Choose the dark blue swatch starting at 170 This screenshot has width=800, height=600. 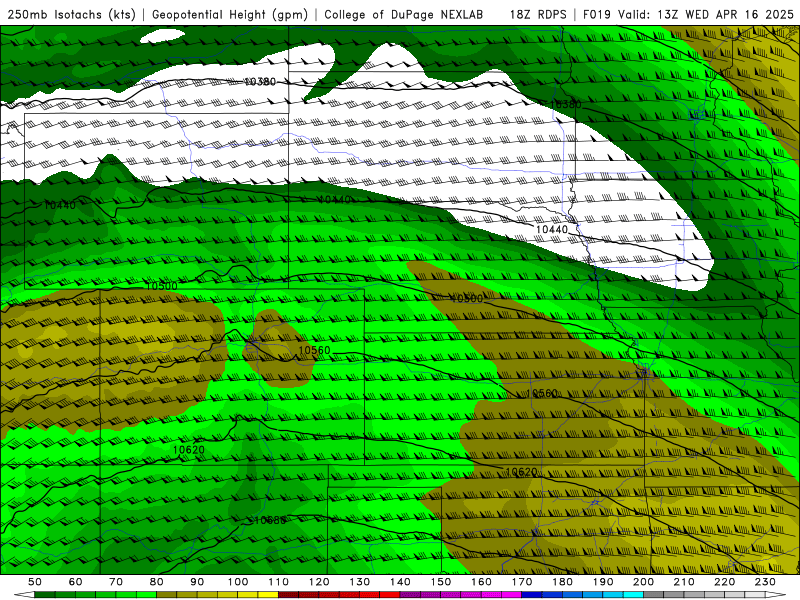532,595
